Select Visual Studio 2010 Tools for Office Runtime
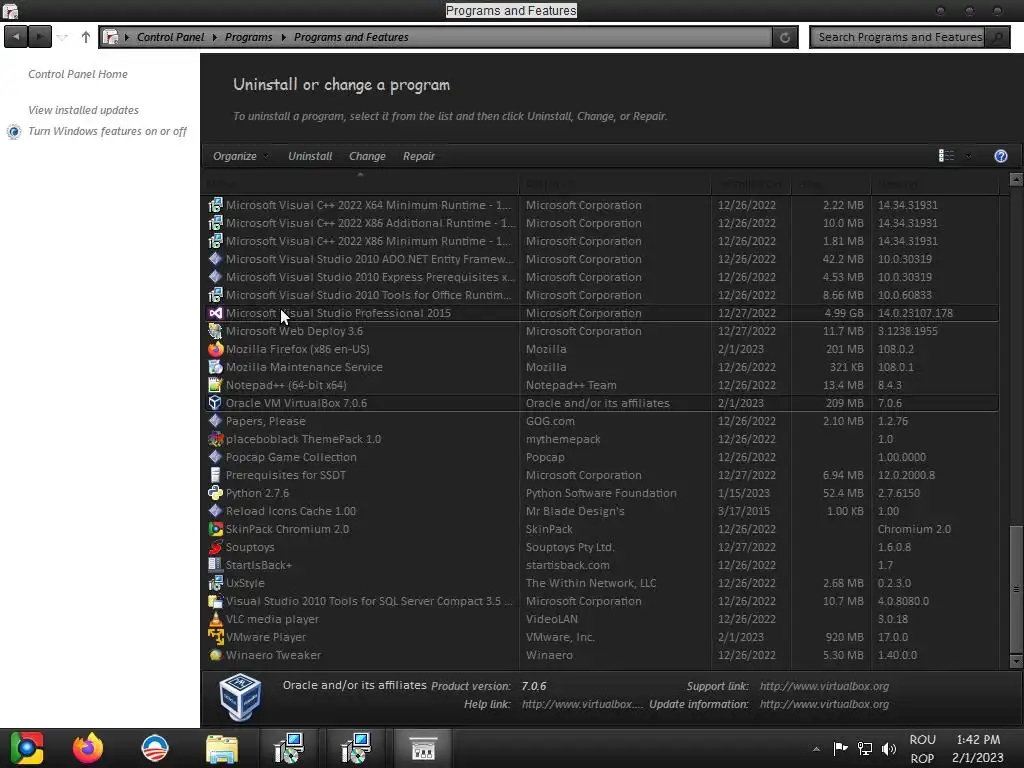 [602, 295]
